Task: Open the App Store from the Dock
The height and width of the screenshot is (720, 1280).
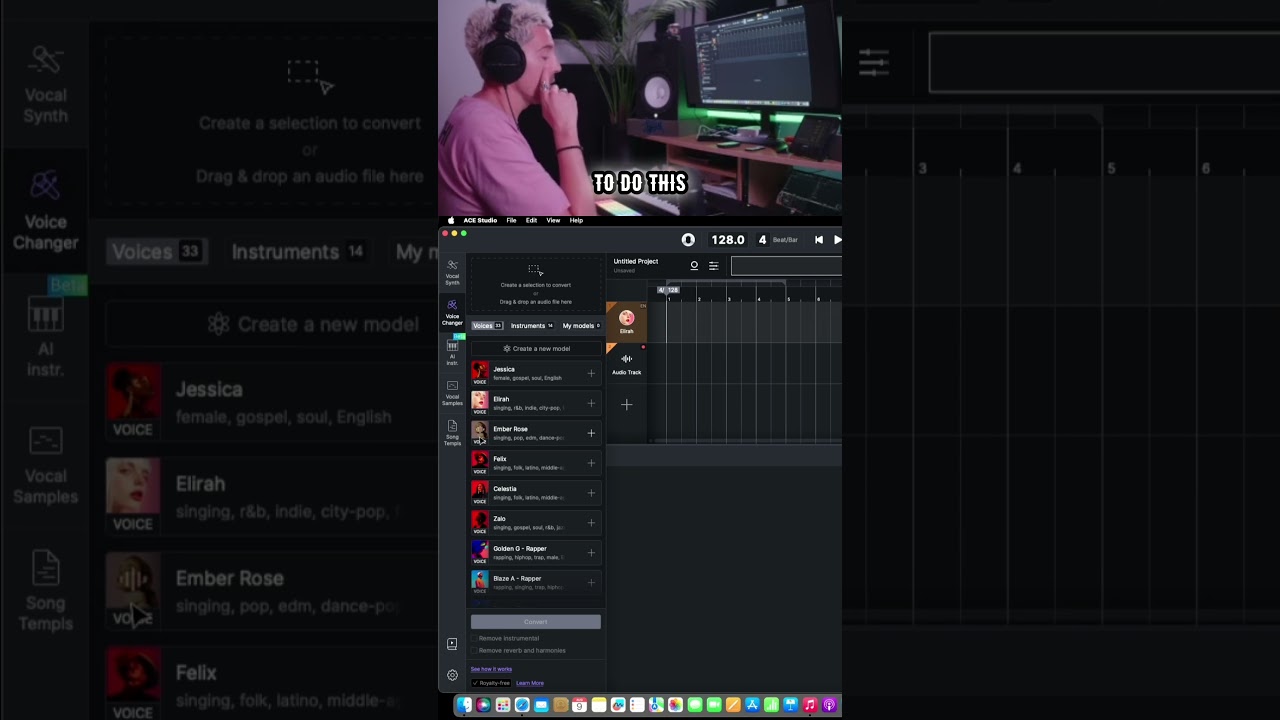Action: point(752,706)
